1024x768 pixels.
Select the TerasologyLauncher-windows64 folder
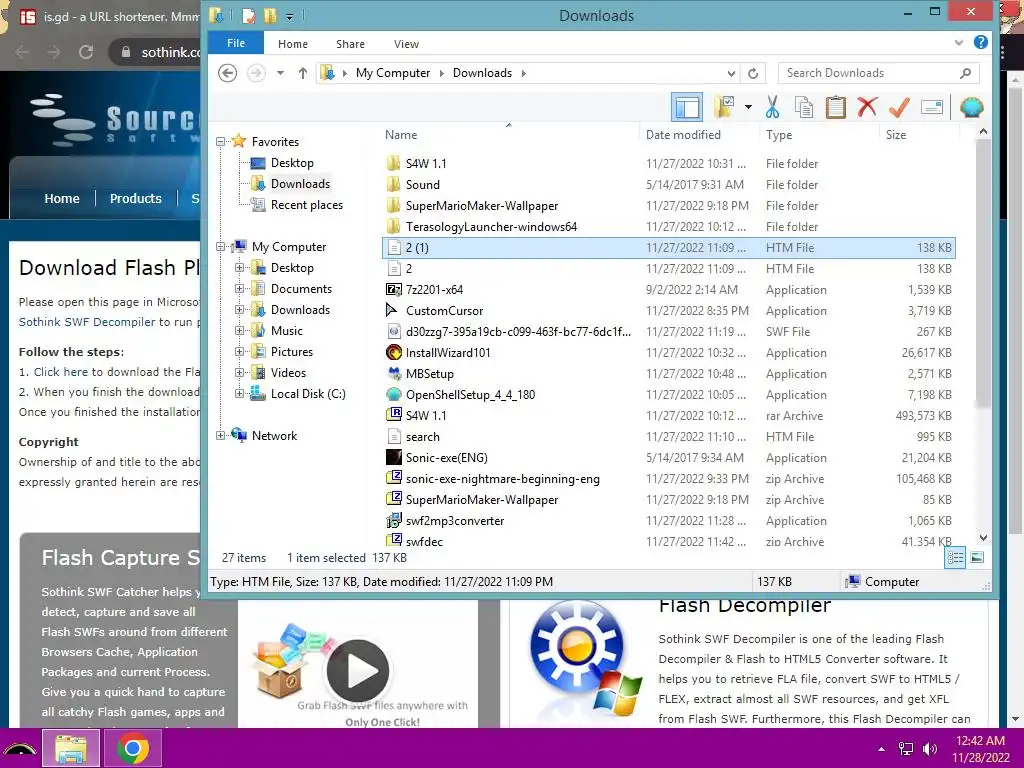[491, 227]
